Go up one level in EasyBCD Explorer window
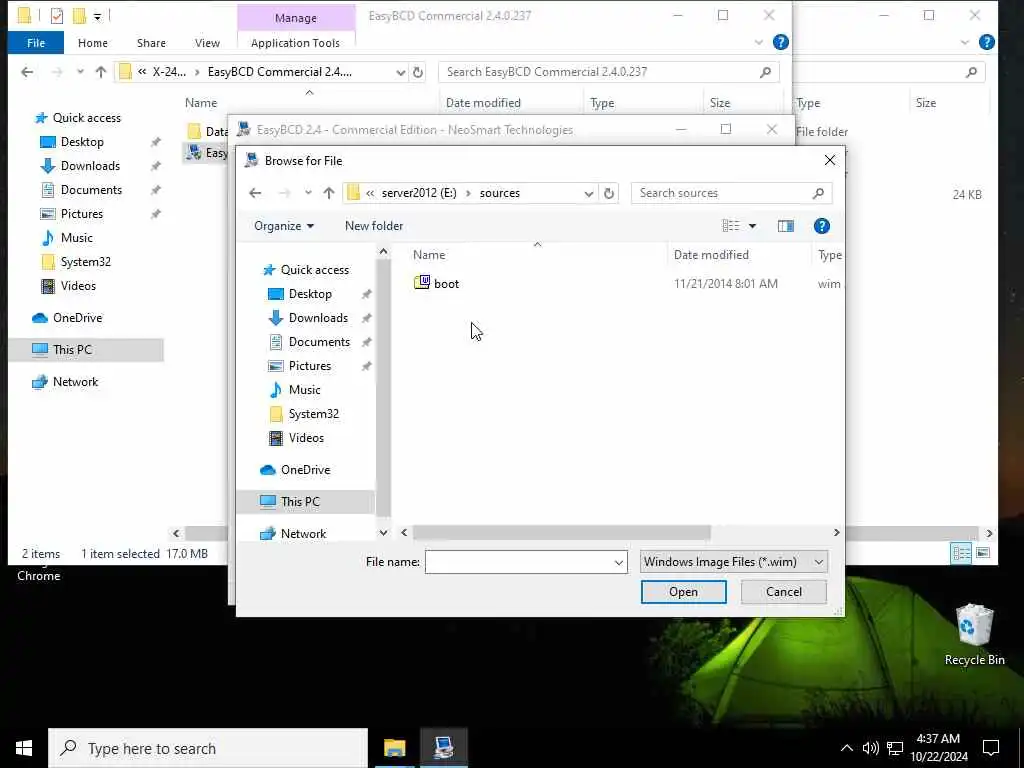 tap(101, 72)
